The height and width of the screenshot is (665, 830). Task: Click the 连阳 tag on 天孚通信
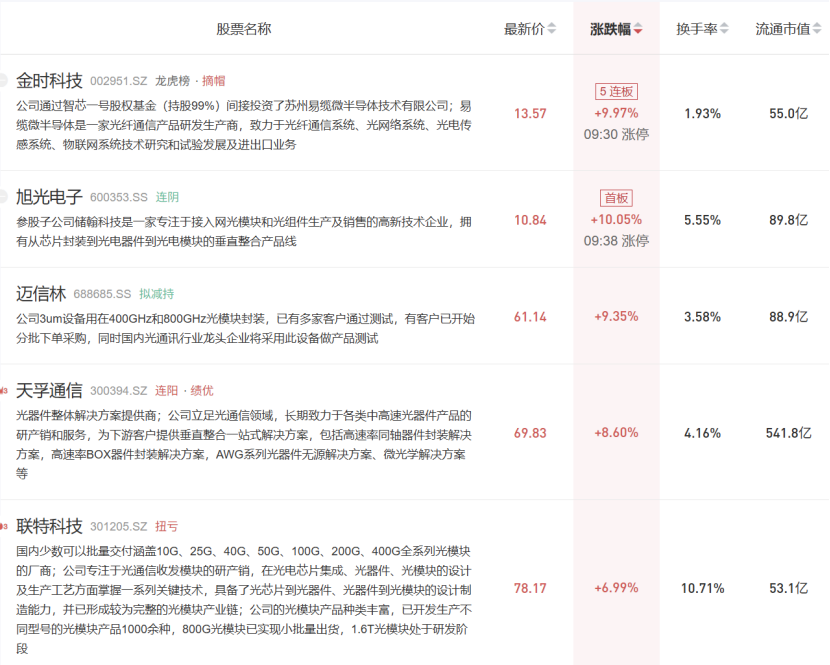166,391
